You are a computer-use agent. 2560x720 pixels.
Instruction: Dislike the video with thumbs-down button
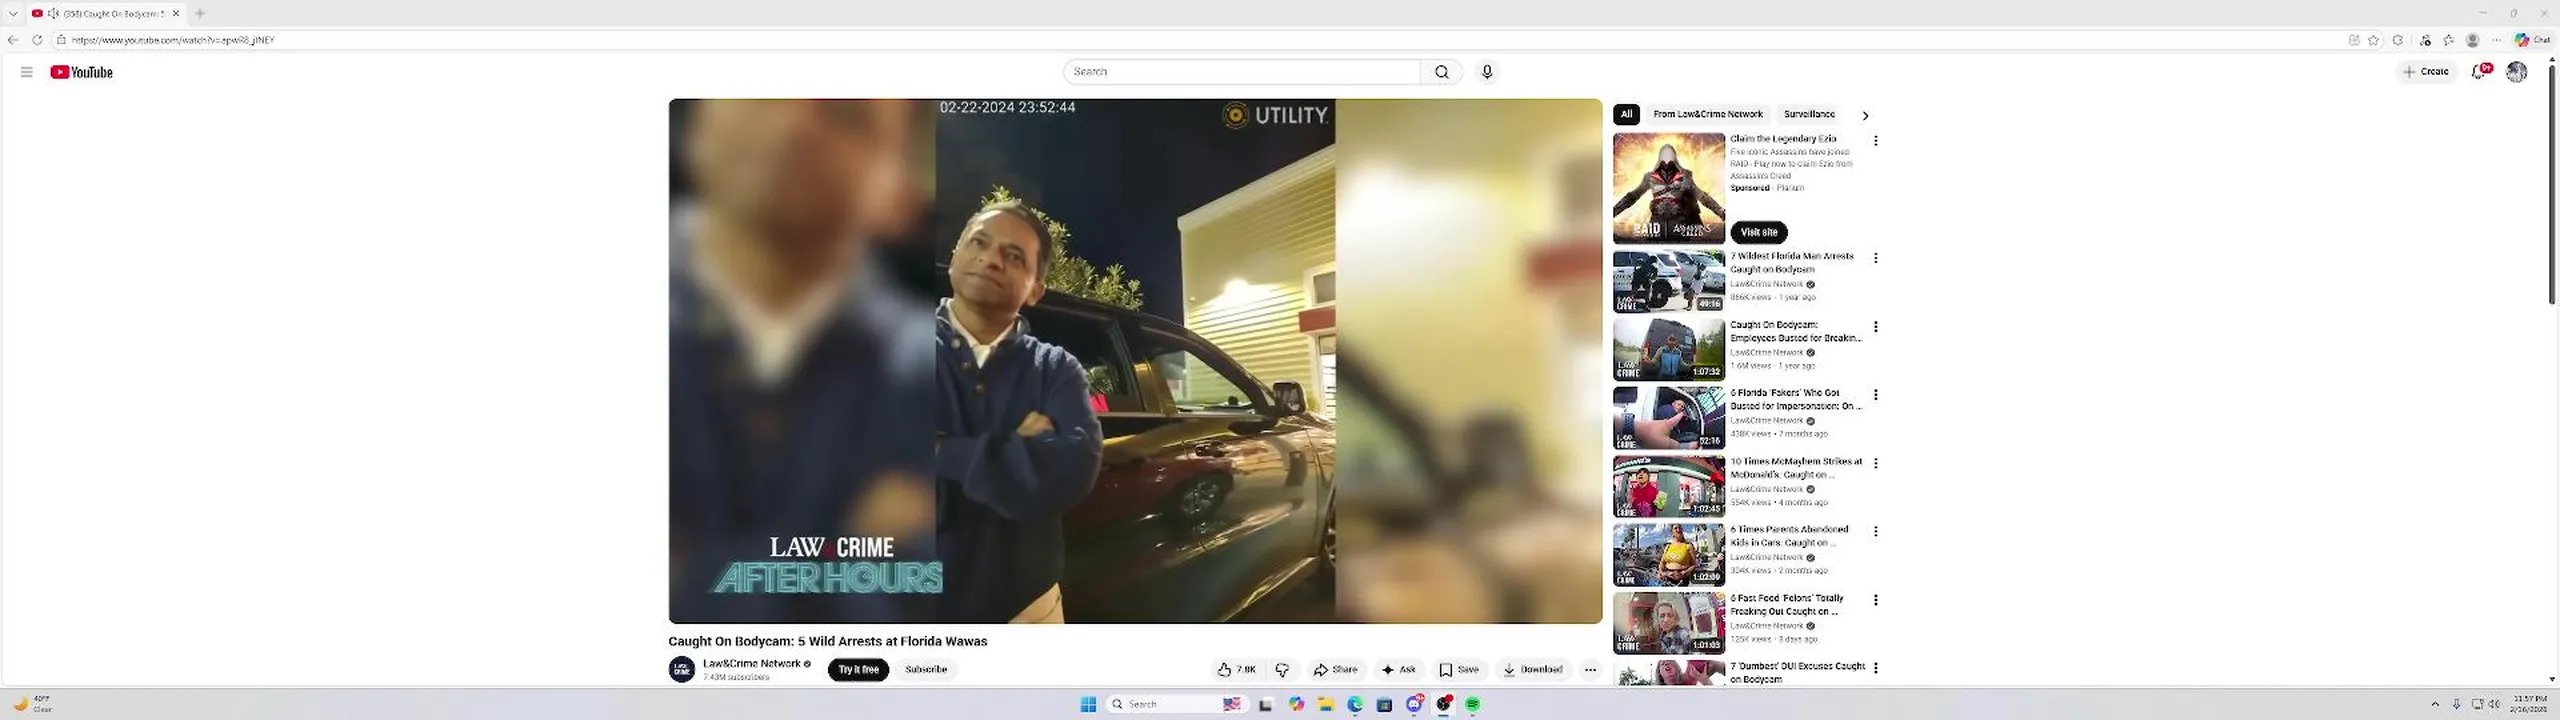coord(1283,670)
